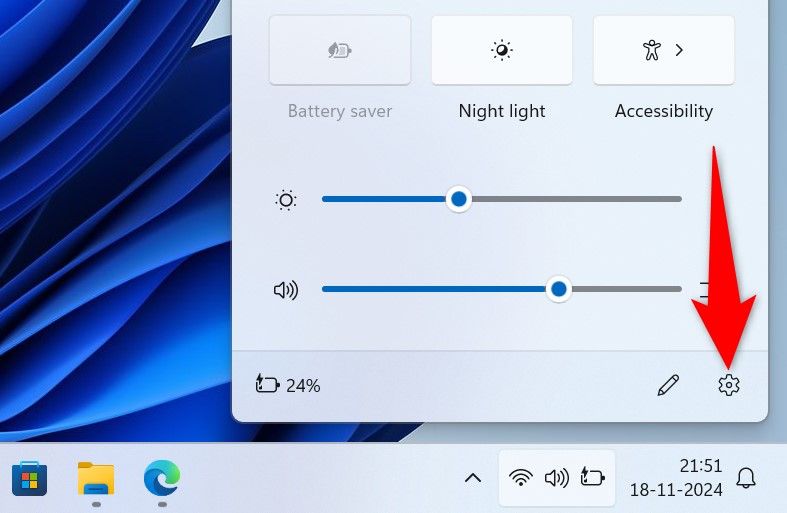Launch File Explorer from the taskbar
The height and width of the screenshot is (513, 787).
coord(96,478)
